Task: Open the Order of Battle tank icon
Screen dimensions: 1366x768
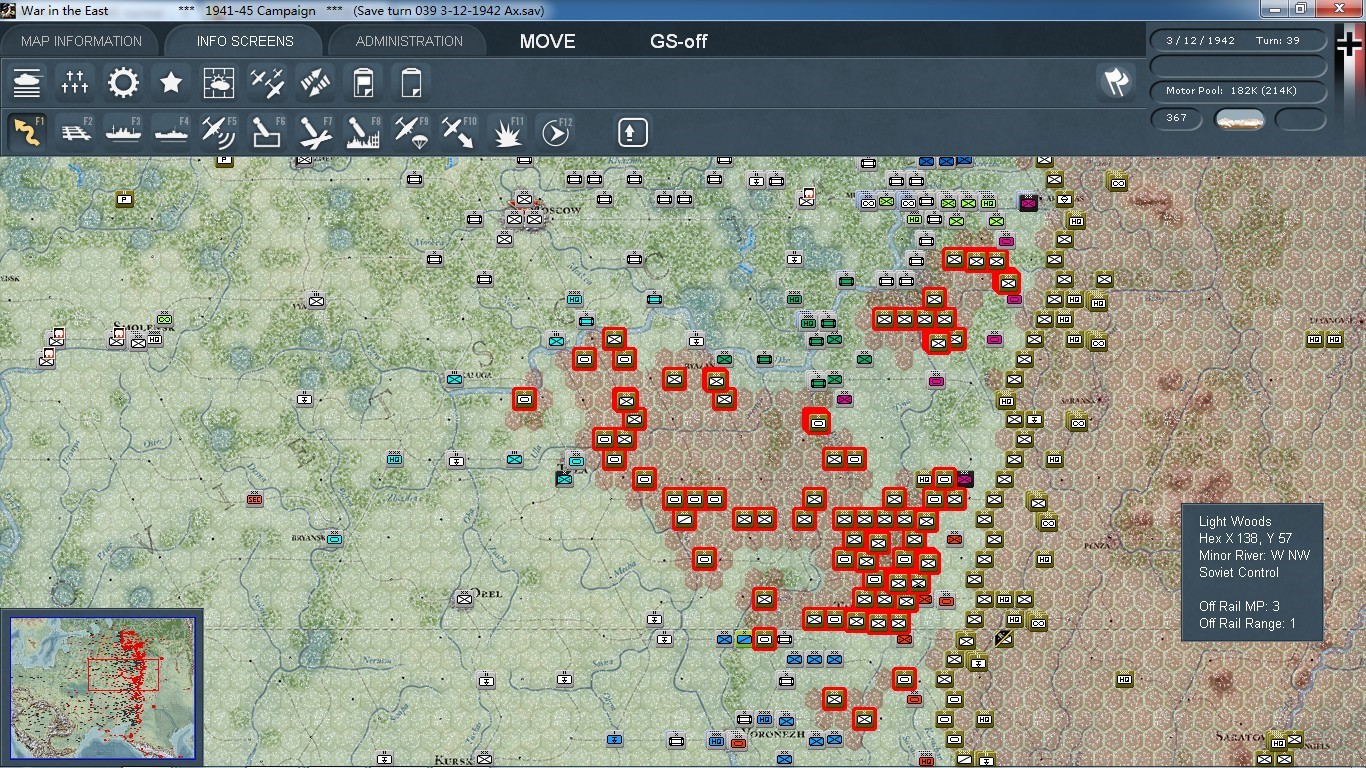Action: pos(27,82)
